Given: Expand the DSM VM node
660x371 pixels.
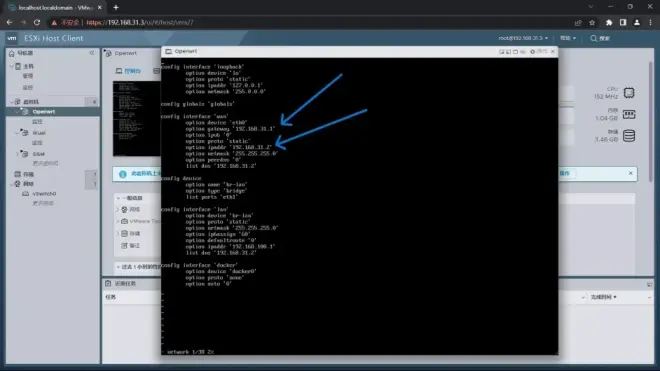Looking at the screenshot, I should tap(17, 154).
